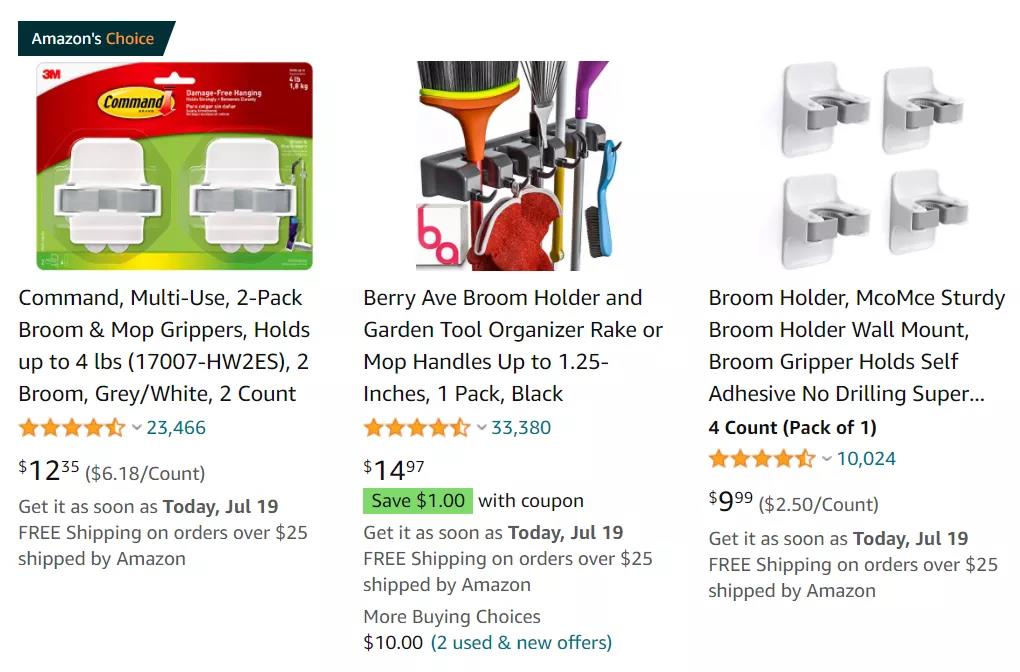Open the Berry Ave Broom Holder image
The width and height of the screenshot is (1020, 672).
(519, 166)
